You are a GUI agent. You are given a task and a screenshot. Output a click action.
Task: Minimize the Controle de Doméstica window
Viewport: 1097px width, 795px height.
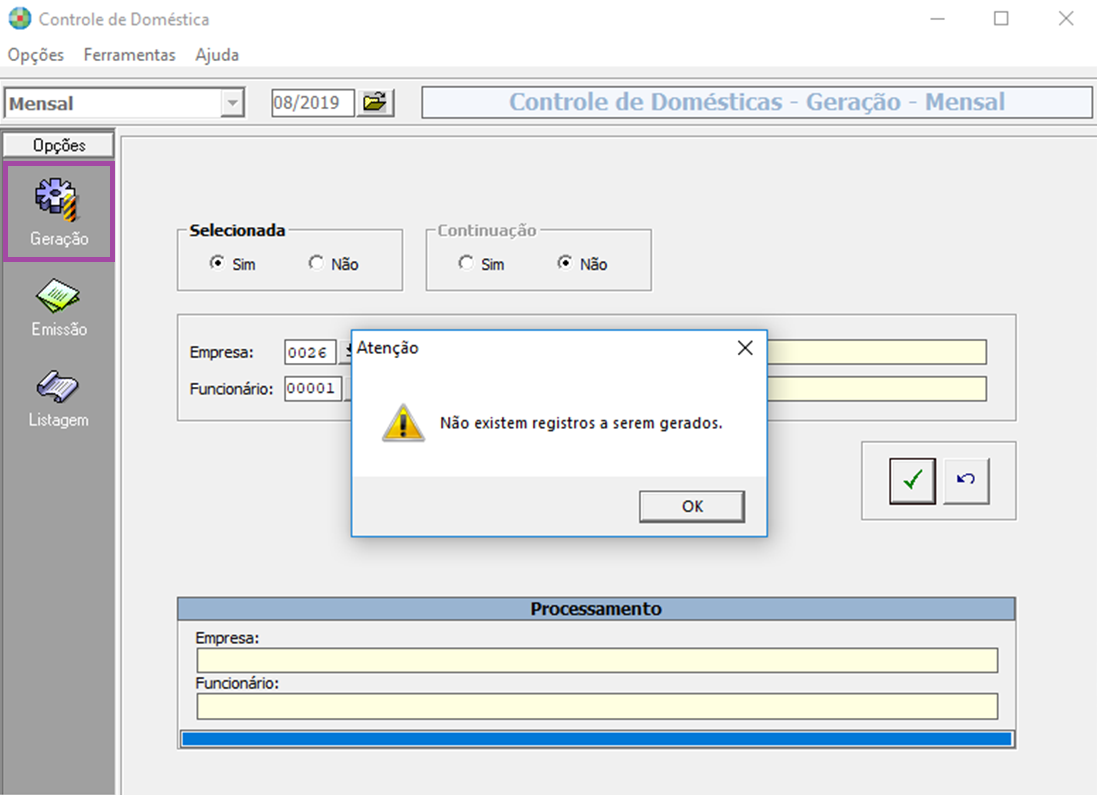click(x=937, y=19)
